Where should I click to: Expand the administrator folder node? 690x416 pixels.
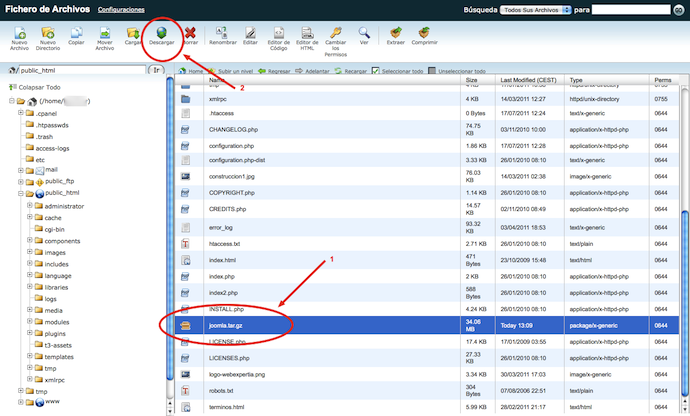[29, 205]
